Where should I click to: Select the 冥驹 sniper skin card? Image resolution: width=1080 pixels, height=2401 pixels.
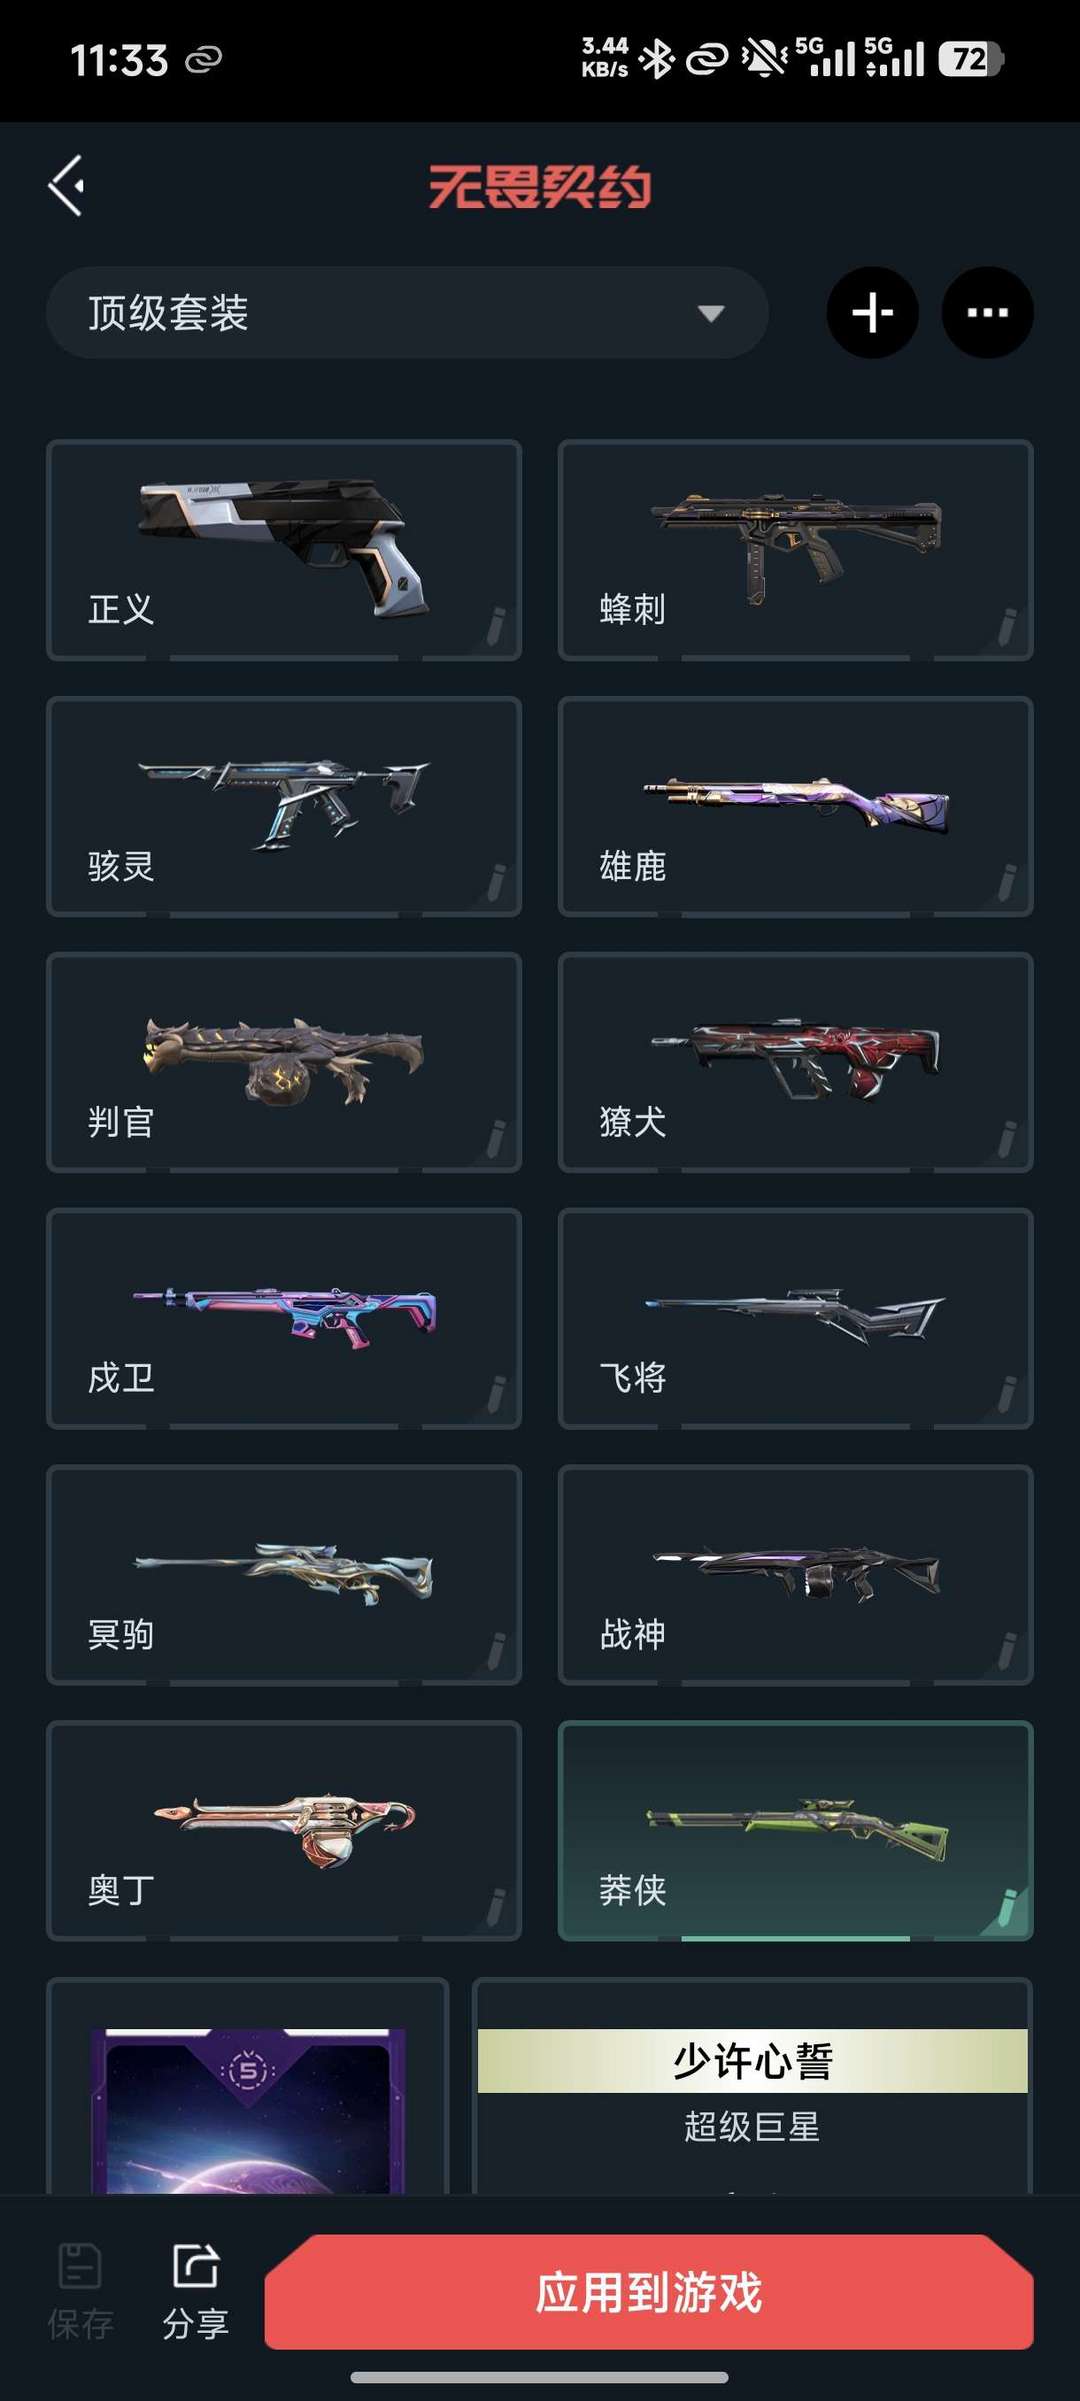pyautogui.click(x=284, y=1575)
